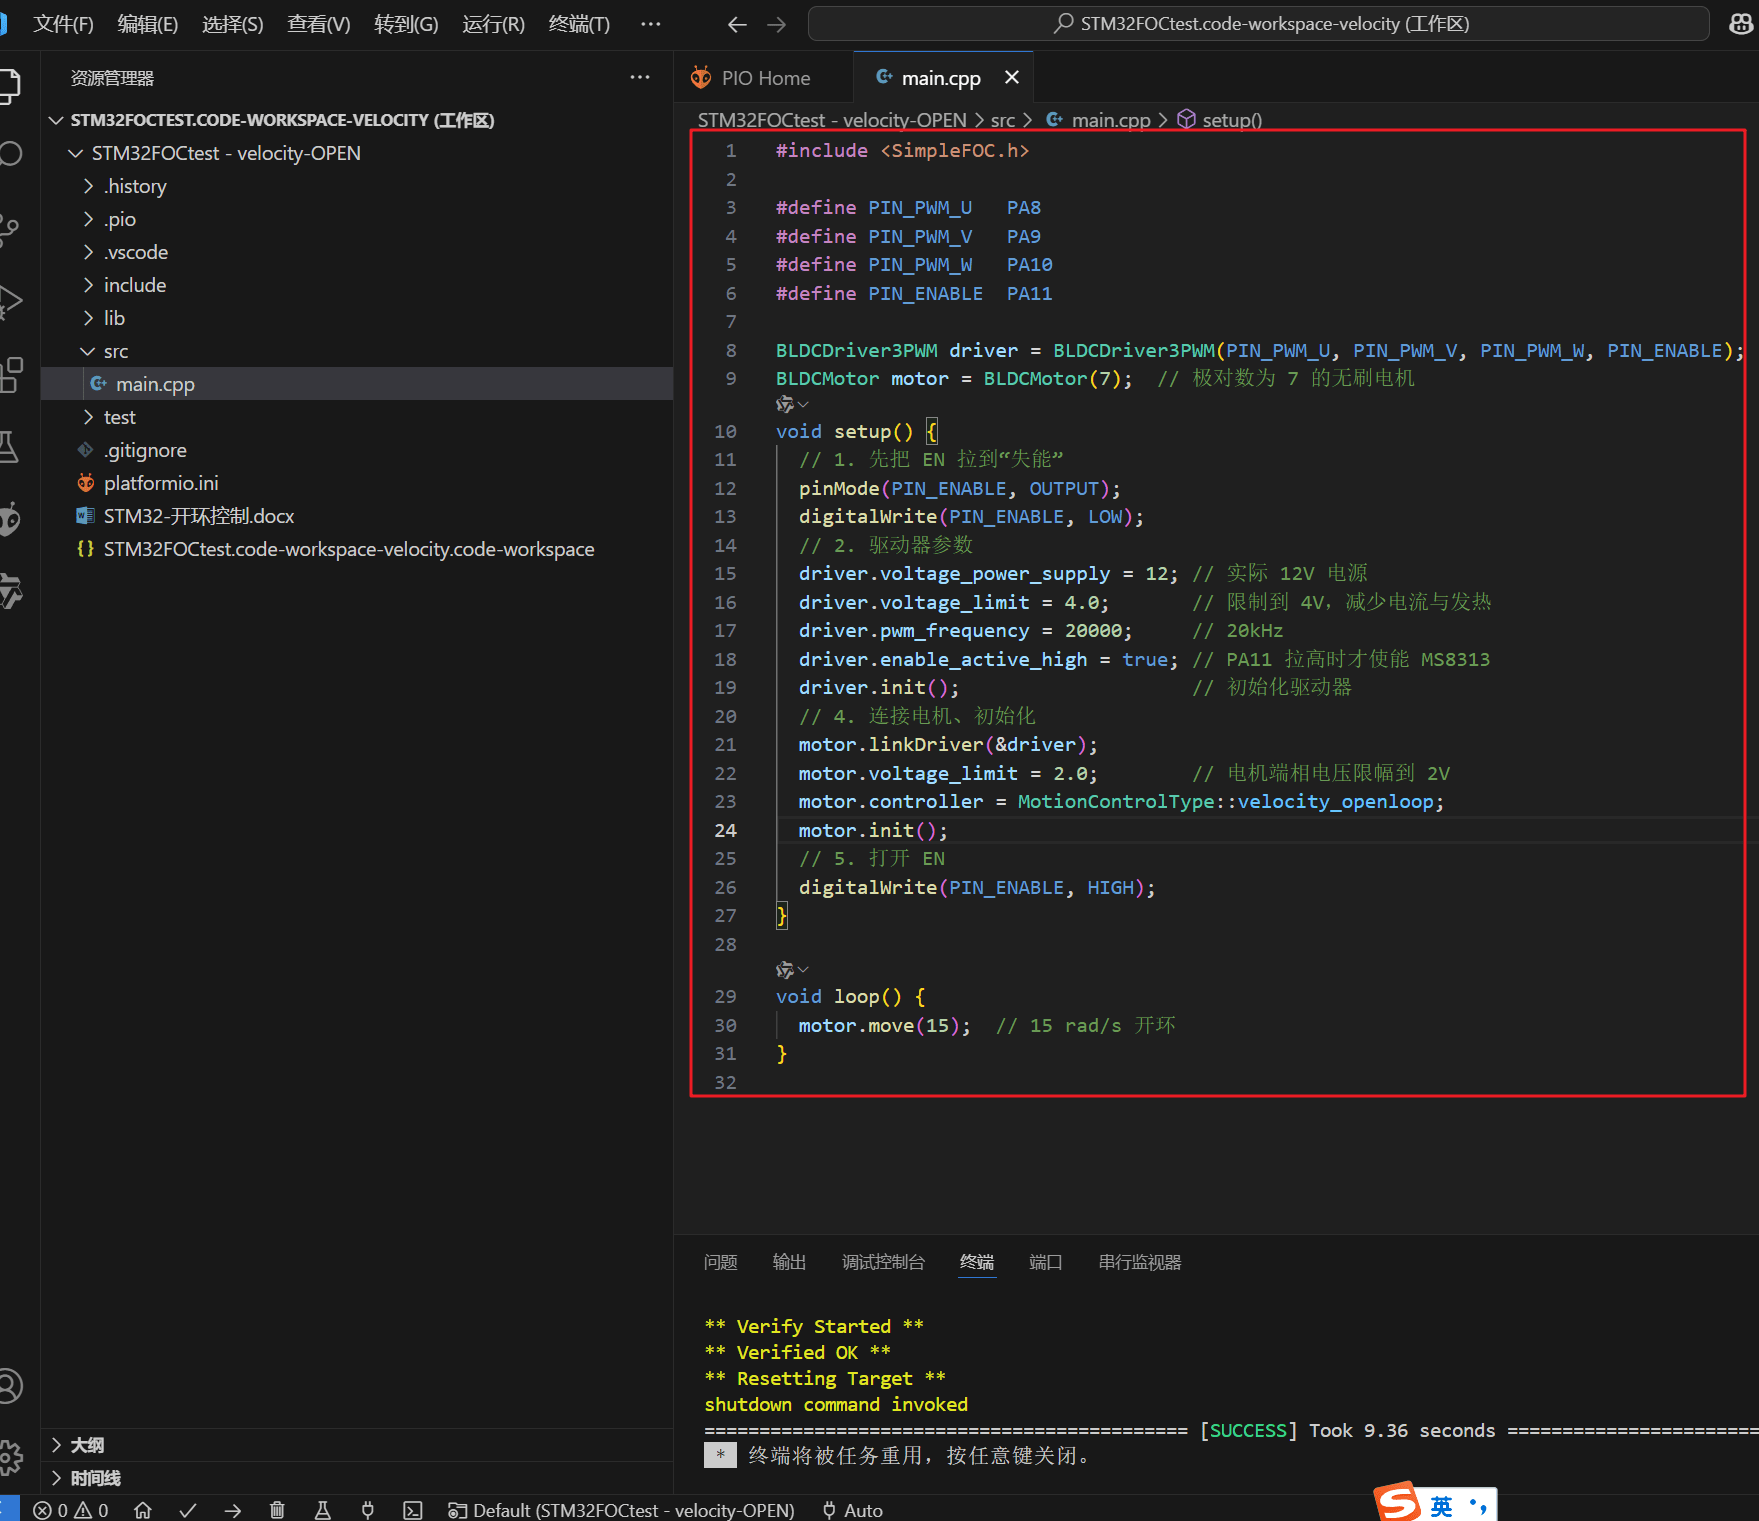This screenshot has width=1759, height=1521.
Task: Expand the 大纲 outline section
Action: point(87,1445)
